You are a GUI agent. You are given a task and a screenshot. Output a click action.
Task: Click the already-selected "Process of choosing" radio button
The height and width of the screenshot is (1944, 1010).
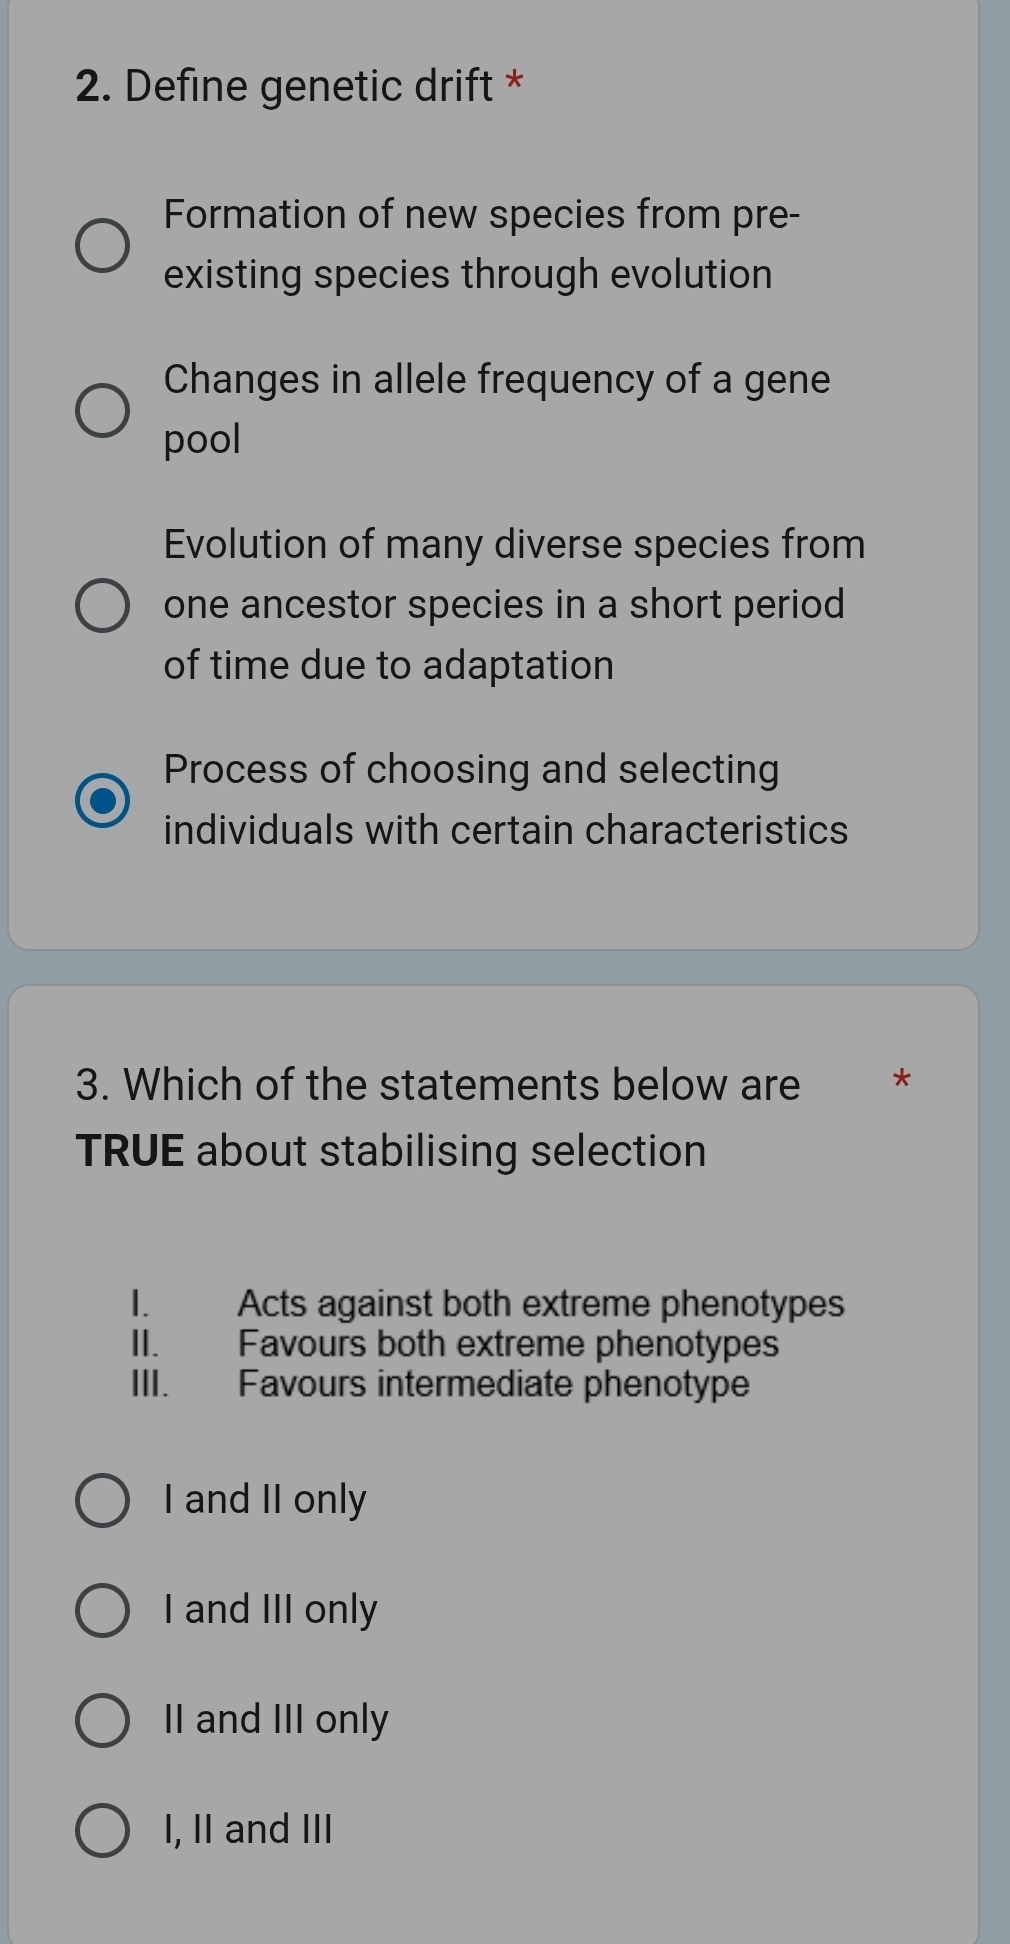(101, 799)
